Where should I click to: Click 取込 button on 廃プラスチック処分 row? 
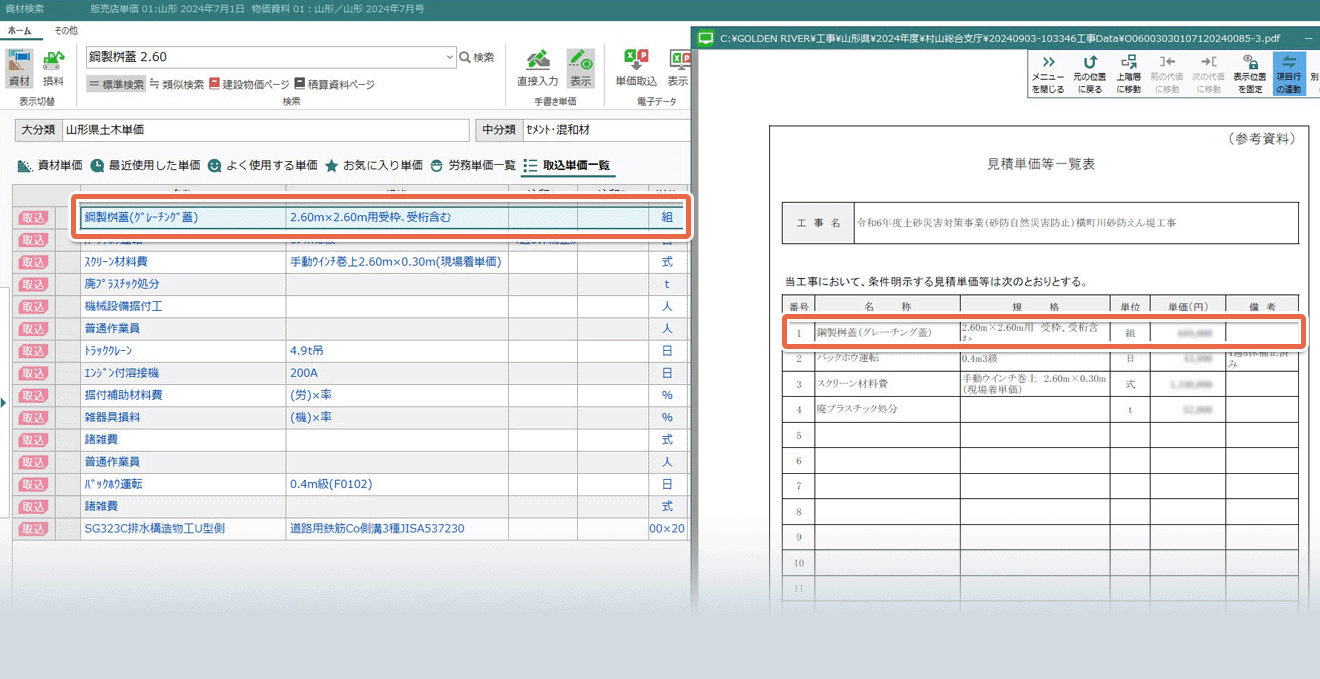click(x=34, y=284)
